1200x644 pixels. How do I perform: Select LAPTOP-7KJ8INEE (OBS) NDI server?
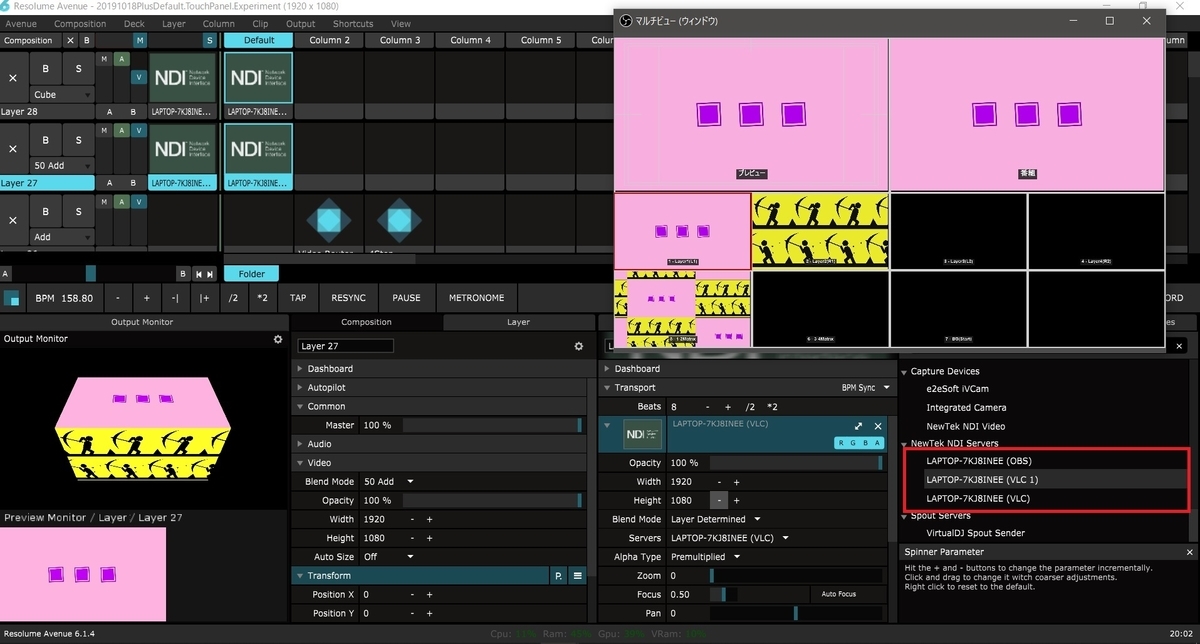coord(978,461)
